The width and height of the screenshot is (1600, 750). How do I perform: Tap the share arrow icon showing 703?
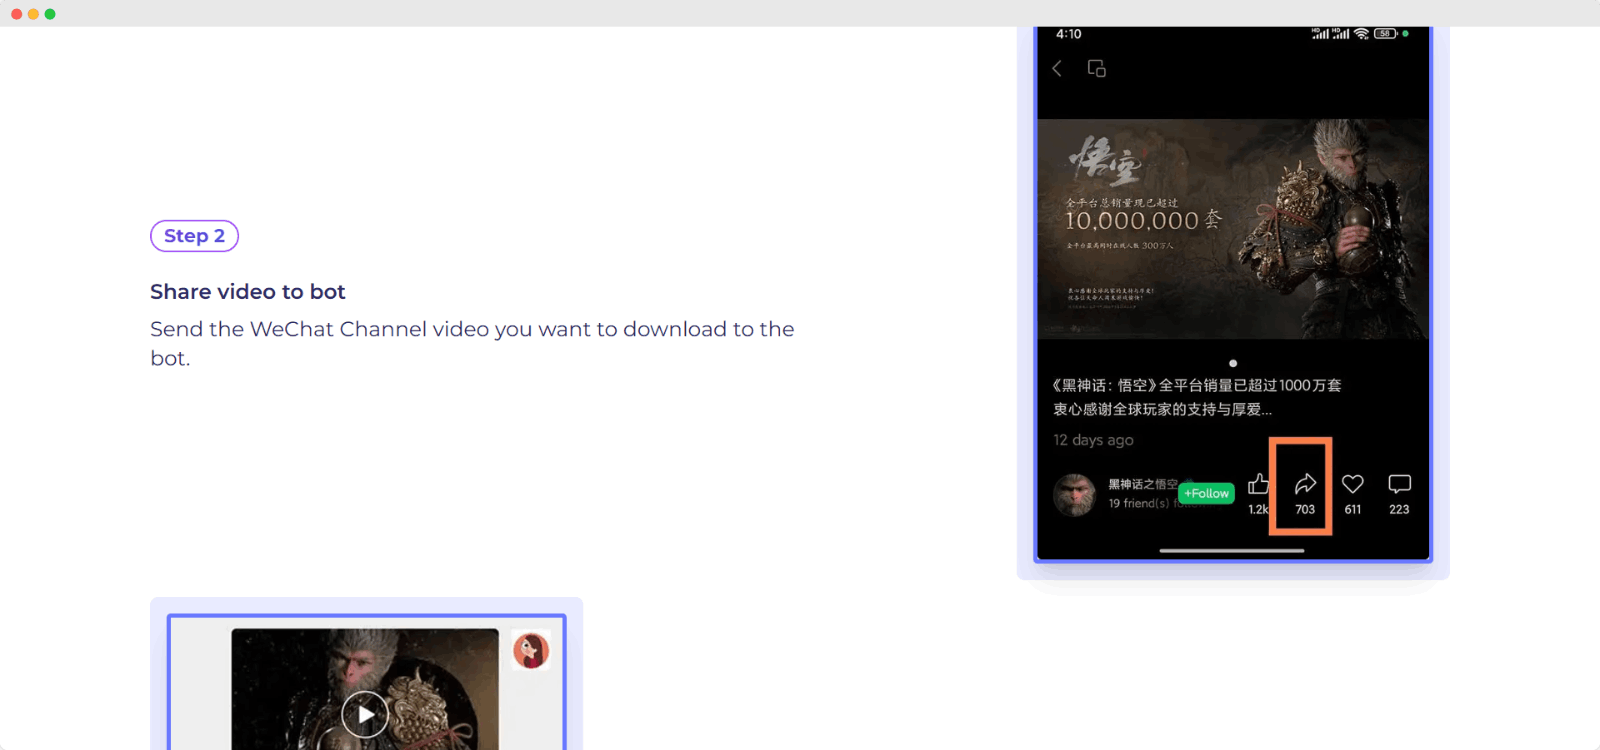click(1305, 484)
